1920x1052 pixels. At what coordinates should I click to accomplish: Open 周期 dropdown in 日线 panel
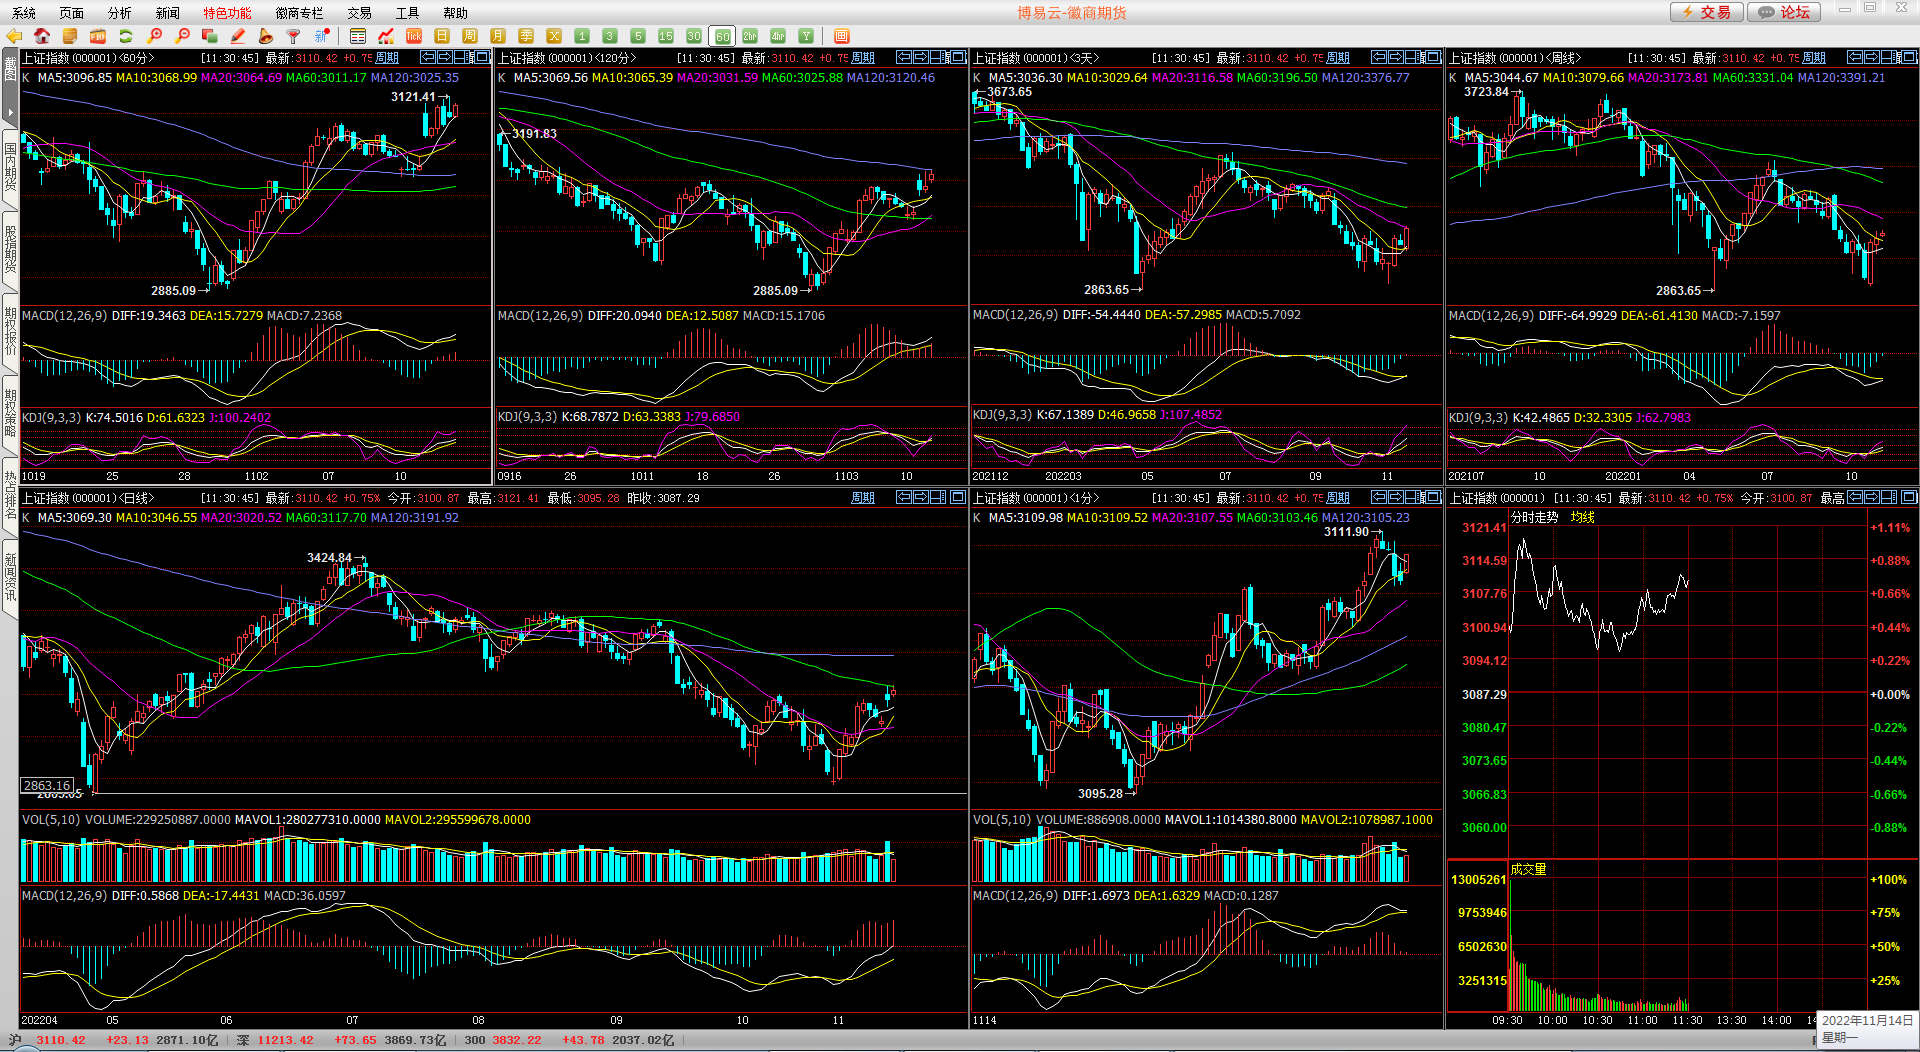point(863,497)
